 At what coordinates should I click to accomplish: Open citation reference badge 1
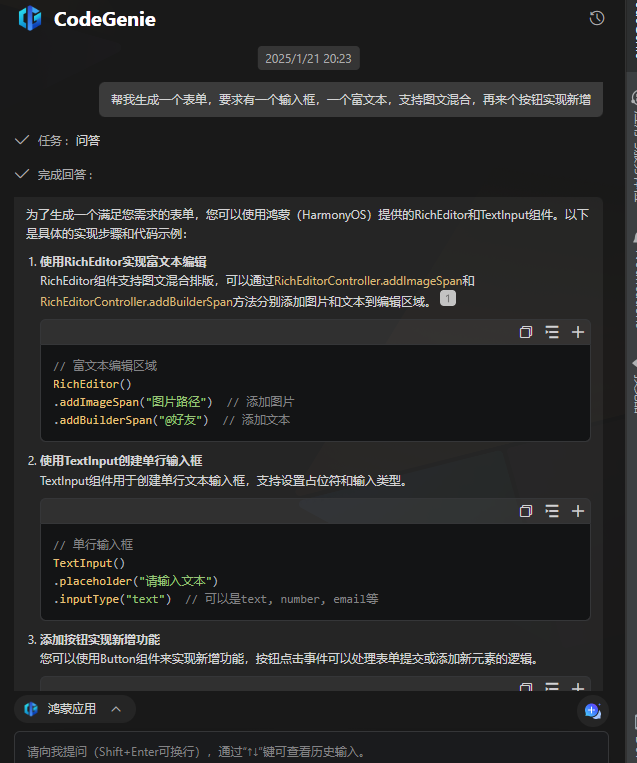[x=448, y=298]
